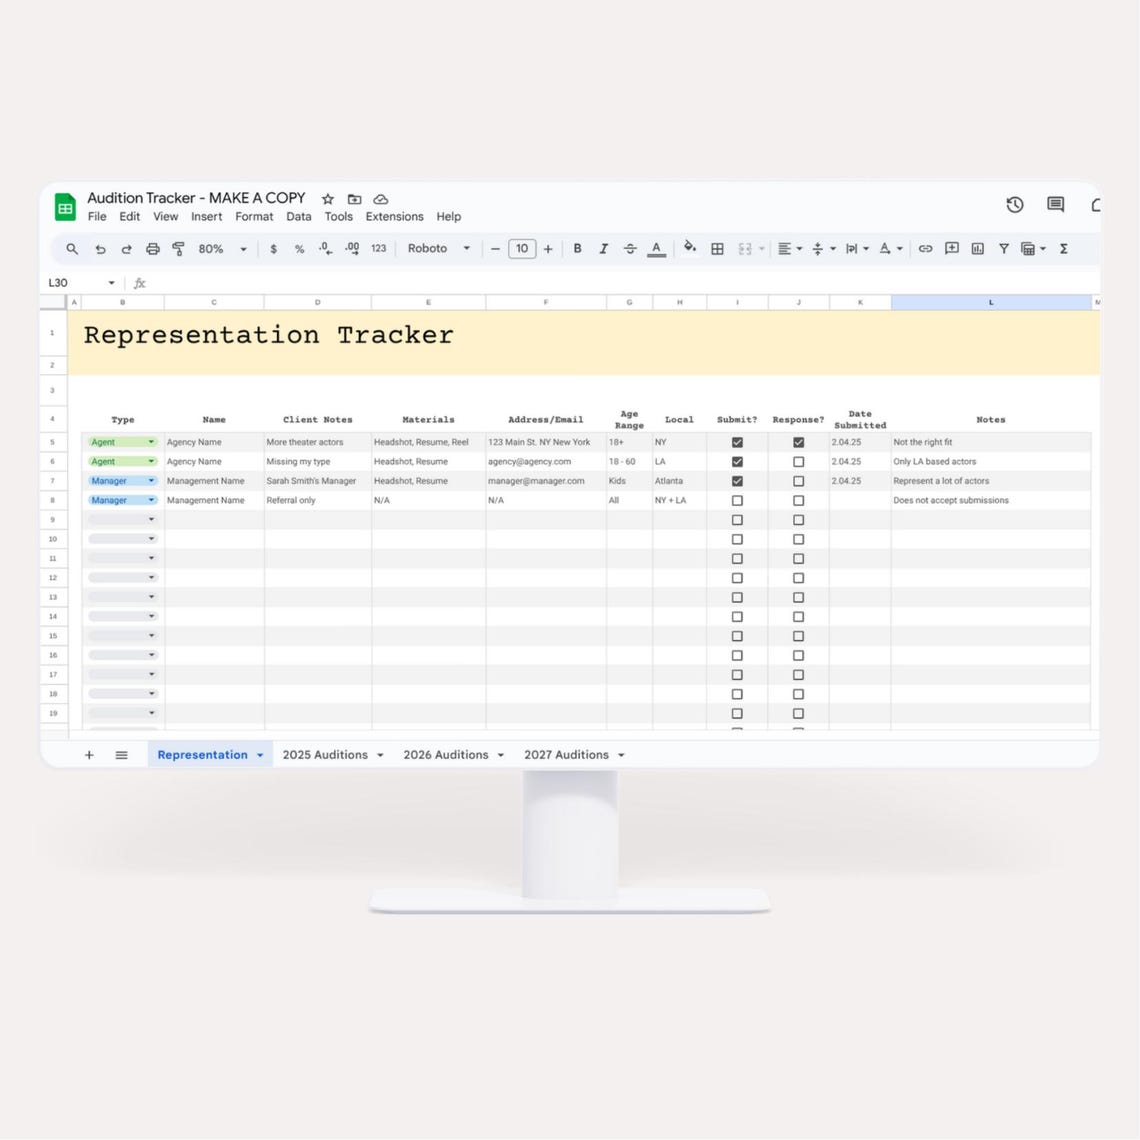Click the functions sigma icon

click(x=1065, y=248)
